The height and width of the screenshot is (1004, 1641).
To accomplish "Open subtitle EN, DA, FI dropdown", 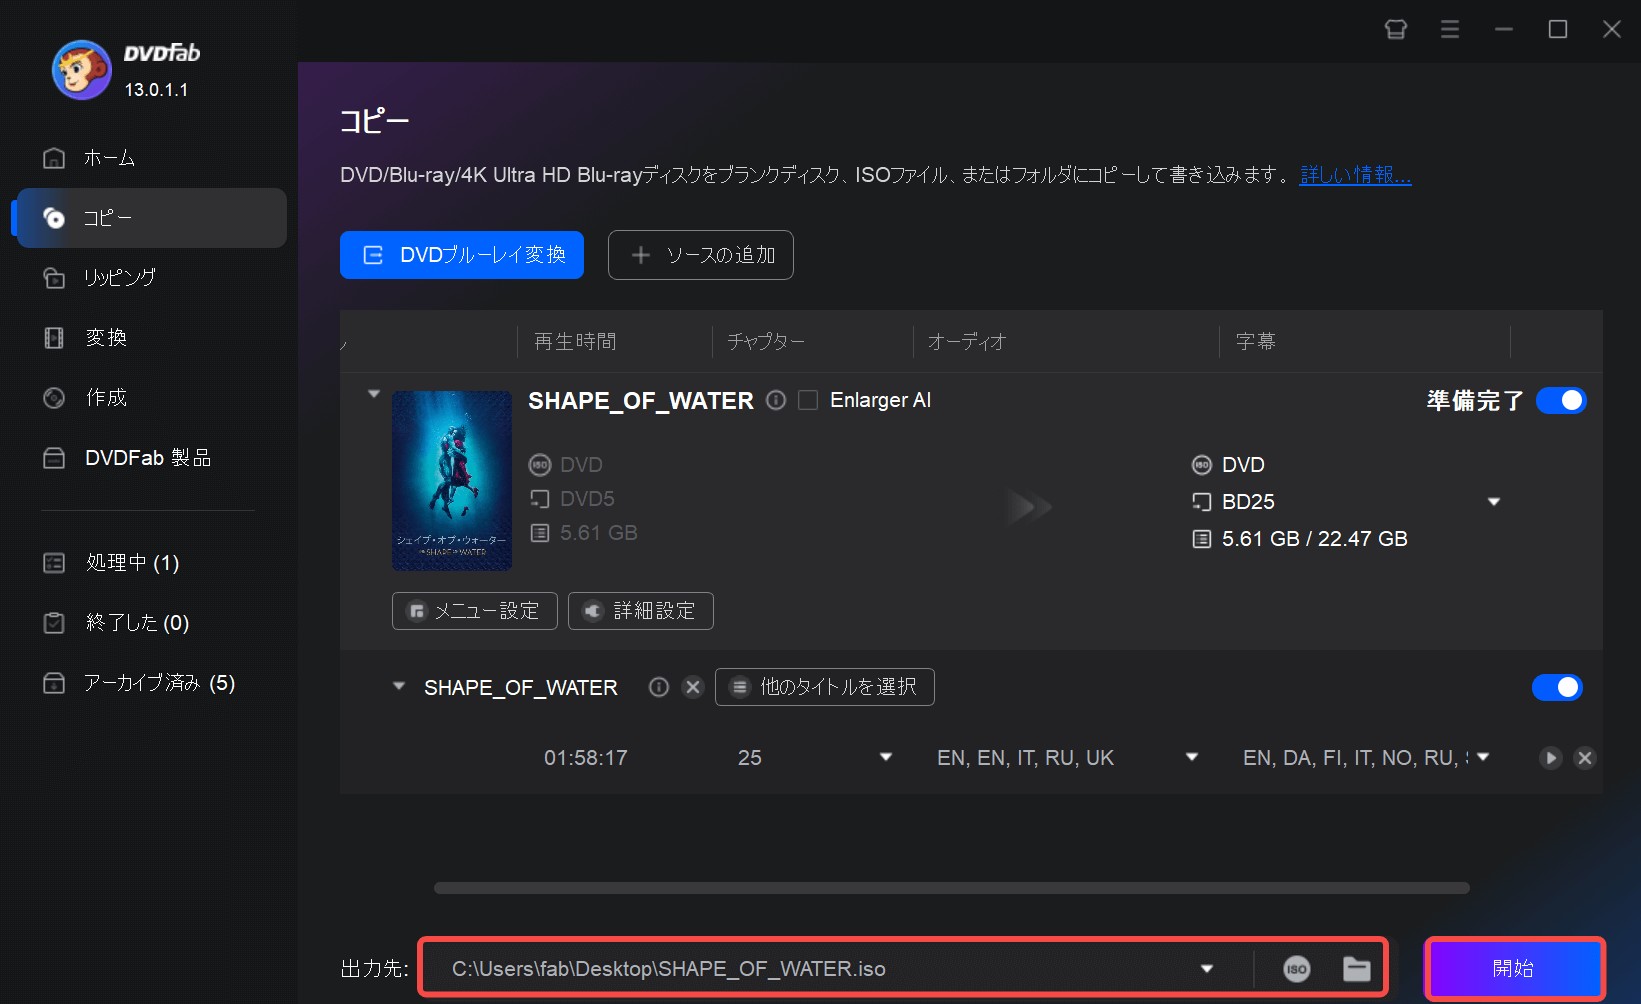I will click(1483, 758).
